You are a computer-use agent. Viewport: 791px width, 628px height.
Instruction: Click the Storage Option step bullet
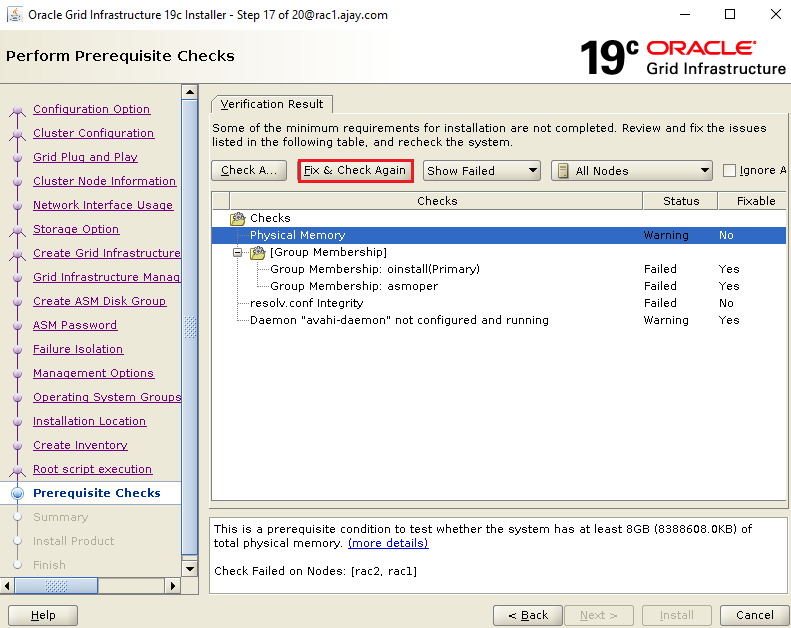click(x=18, y=230)
